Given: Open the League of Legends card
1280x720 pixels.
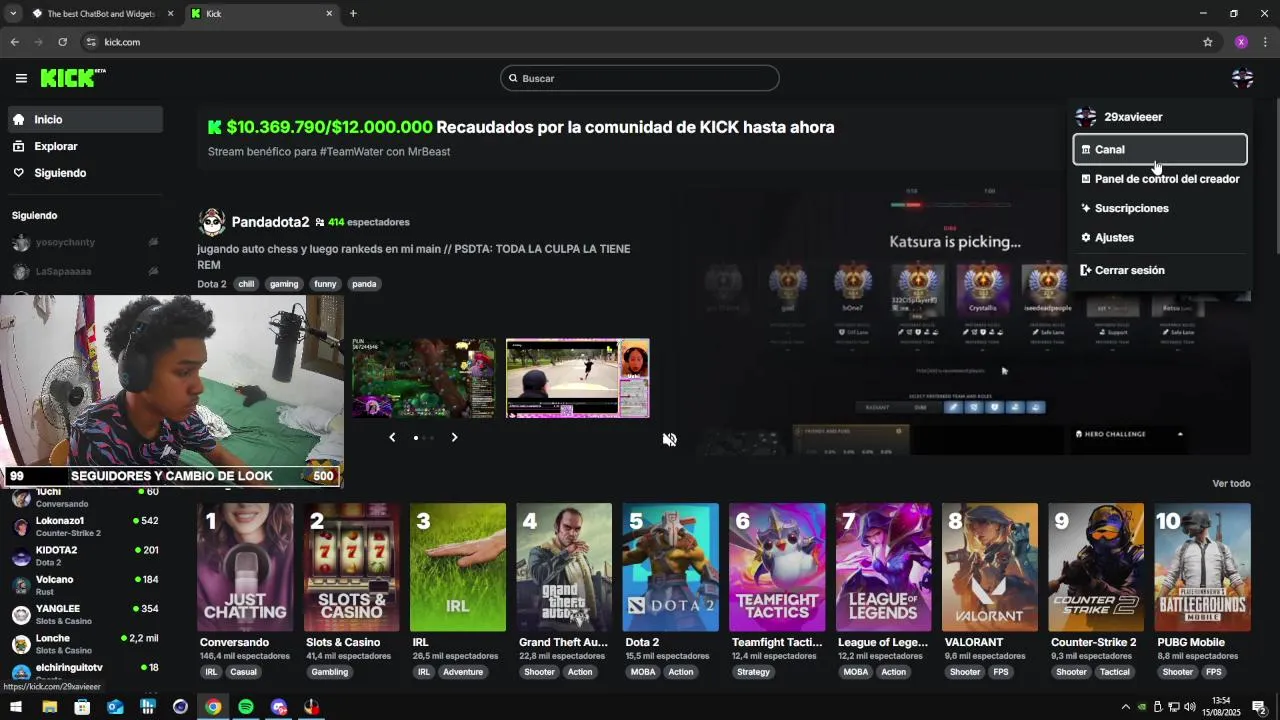Looking at the screenshot, I should point(884,567).
